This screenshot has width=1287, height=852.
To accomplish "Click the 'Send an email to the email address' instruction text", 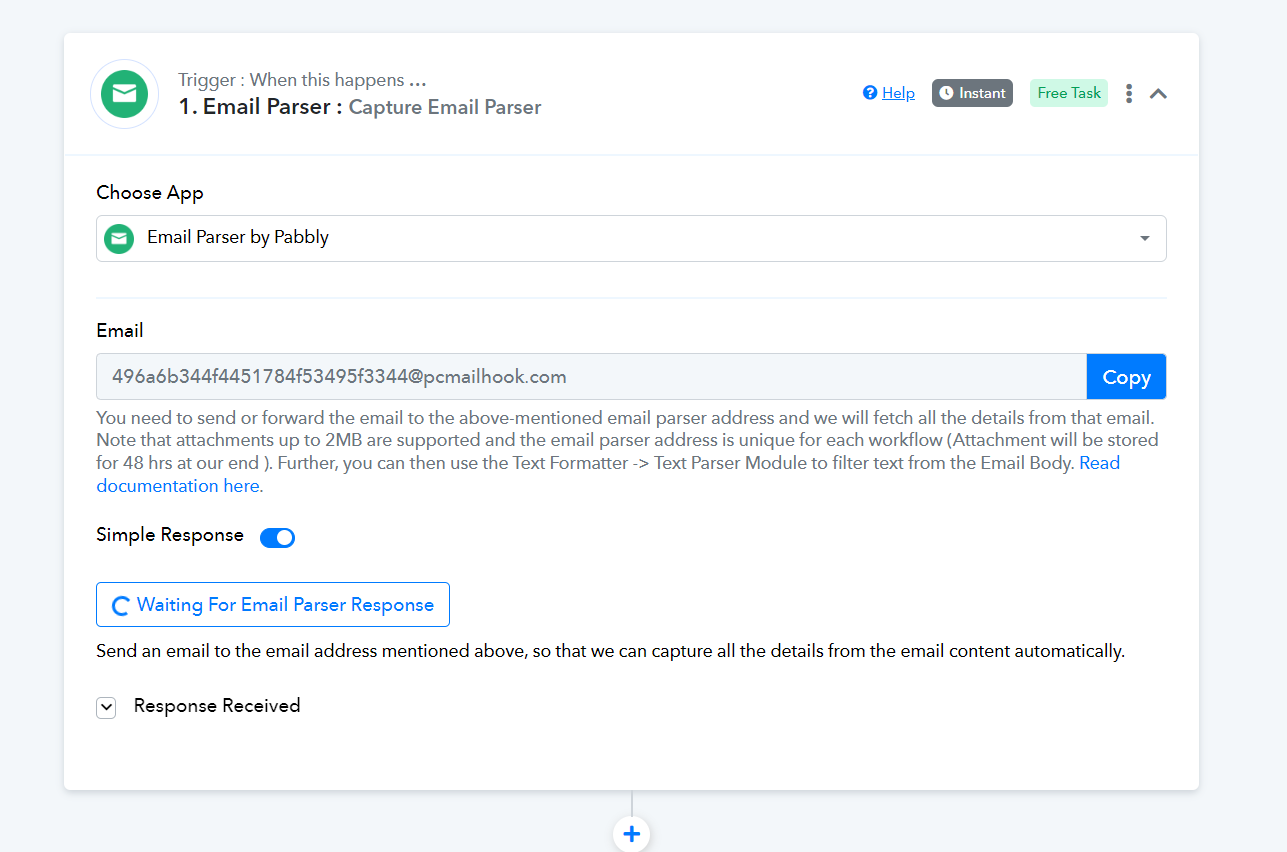I will point(611,652).
